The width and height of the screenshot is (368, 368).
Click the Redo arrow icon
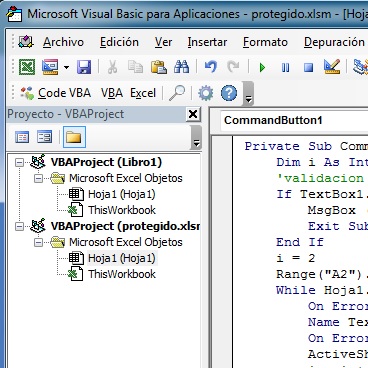[x=233, y=67]
